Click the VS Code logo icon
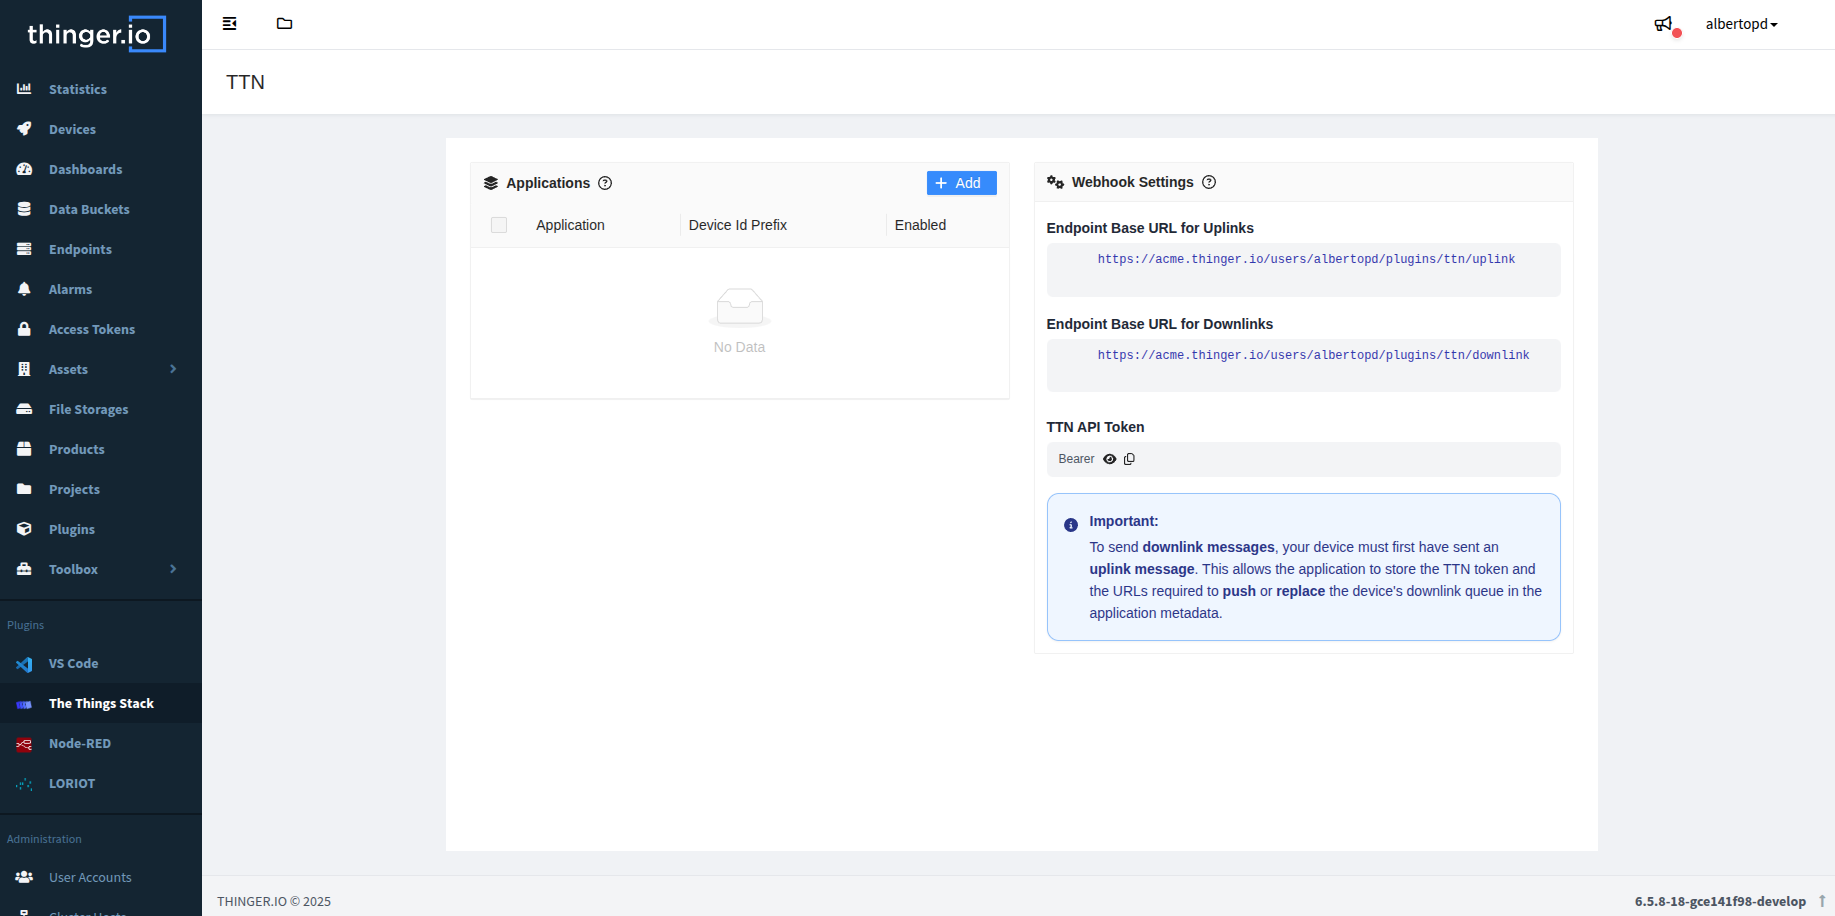 coord(24,664)
